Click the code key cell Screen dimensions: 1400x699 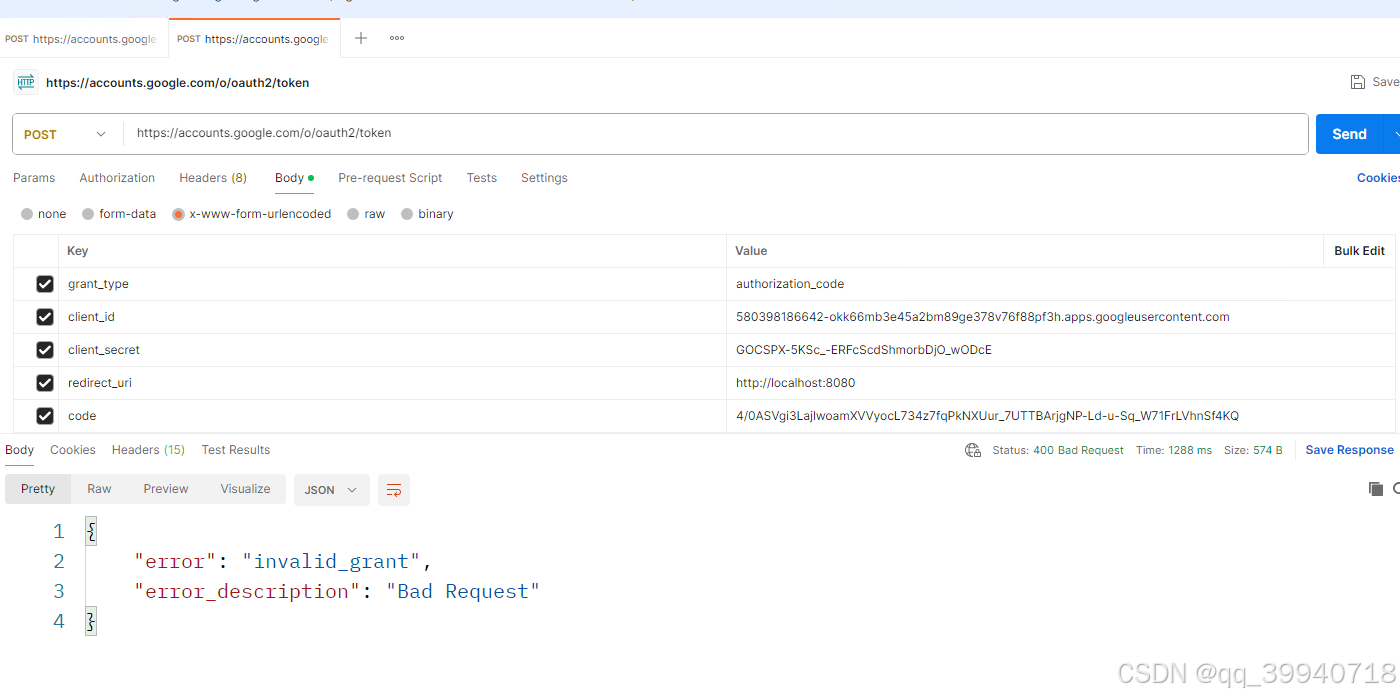tap(393, 416)
